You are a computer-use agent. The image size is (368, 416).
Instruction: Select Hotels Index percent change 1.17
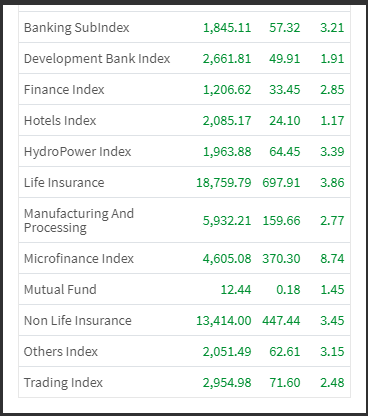point(332,121)
